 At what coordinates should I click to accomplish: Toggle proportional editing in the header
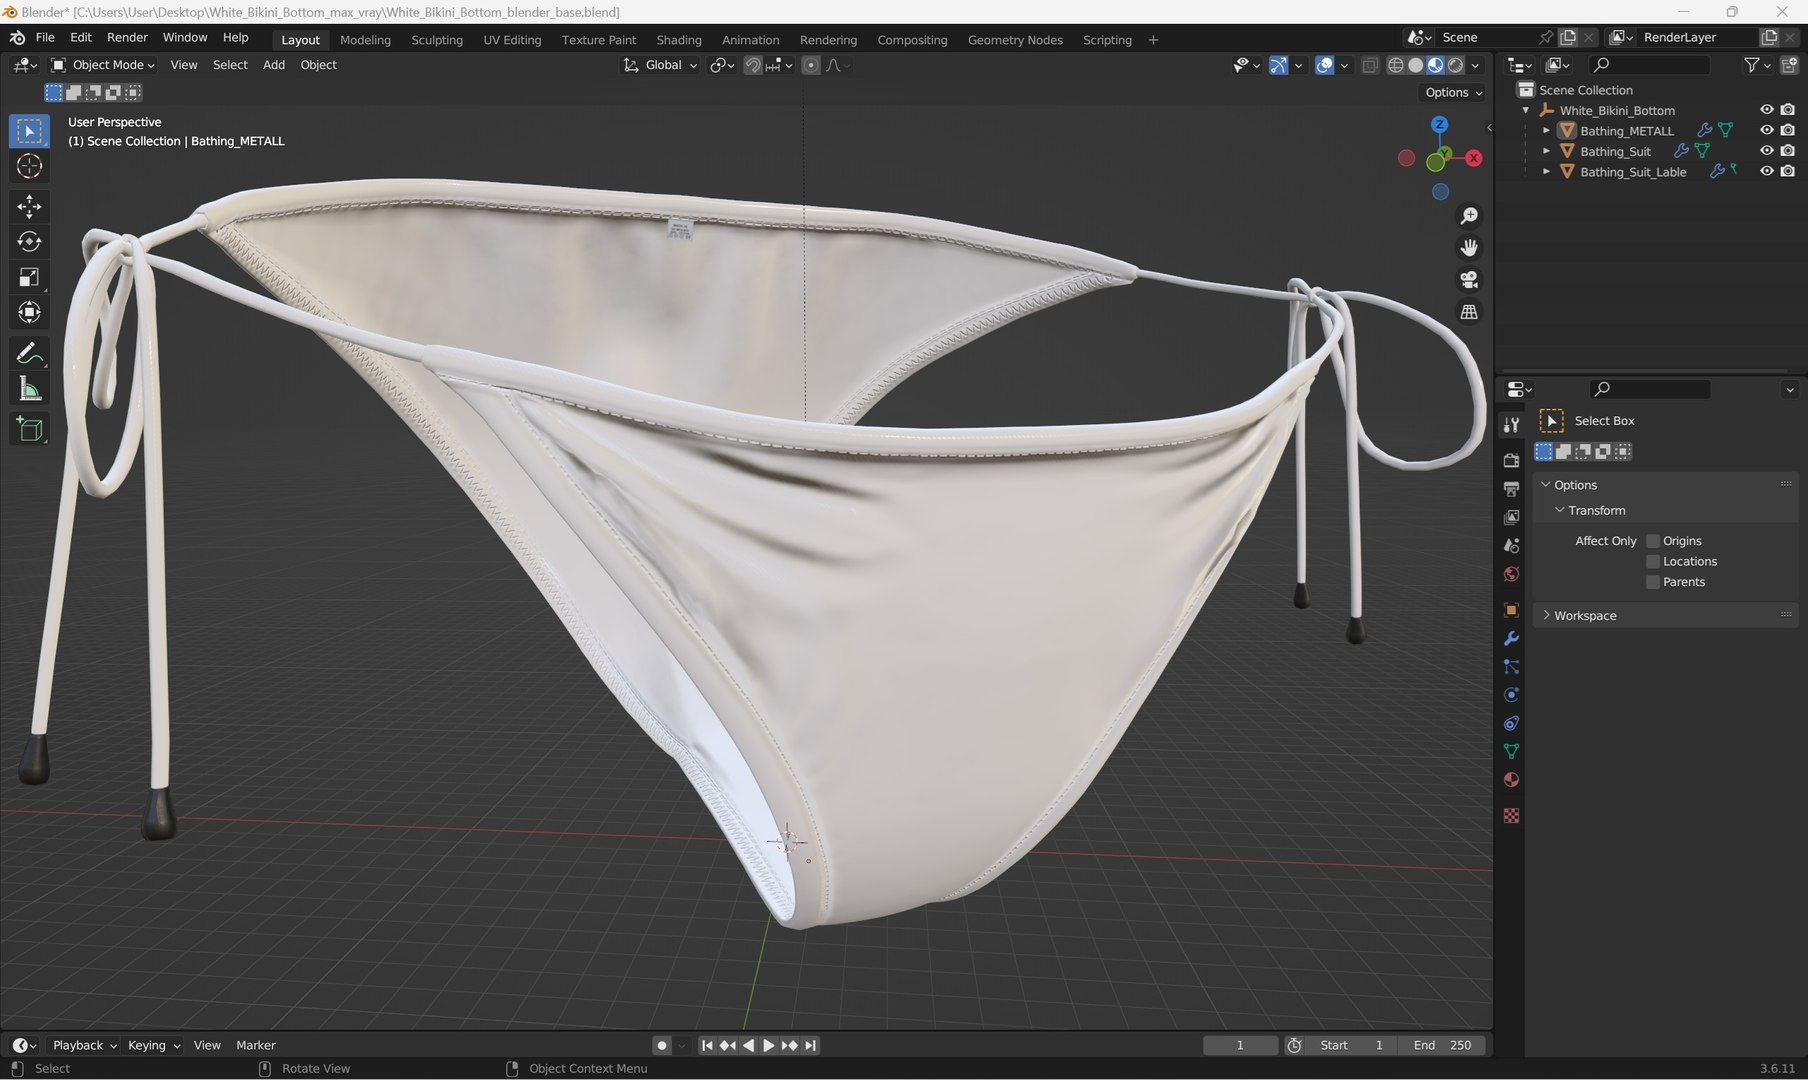click(x=811, y=65)
